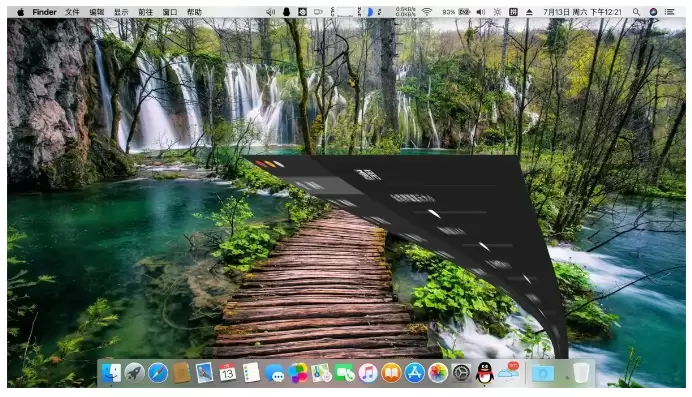
Task: Open the 前往 menu
Action: (x=145, y=12)
